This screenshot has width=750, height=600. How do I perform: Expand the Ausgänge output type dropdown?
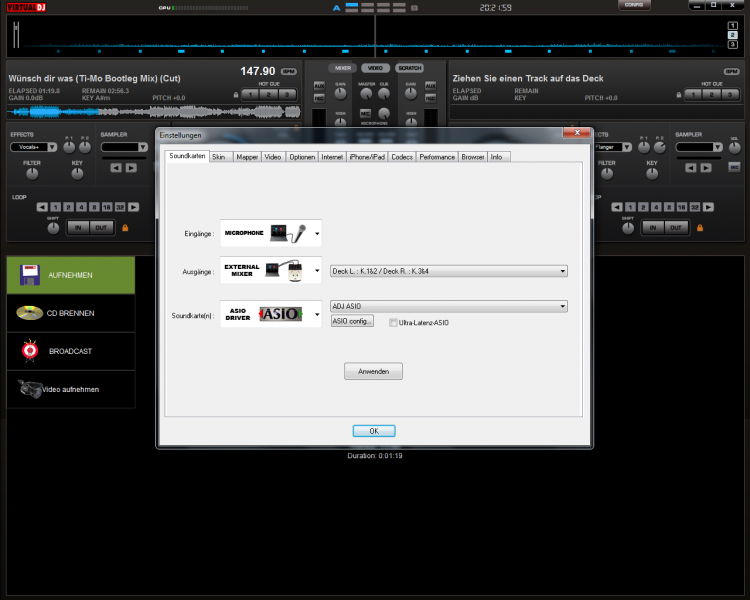click(317, 271)
